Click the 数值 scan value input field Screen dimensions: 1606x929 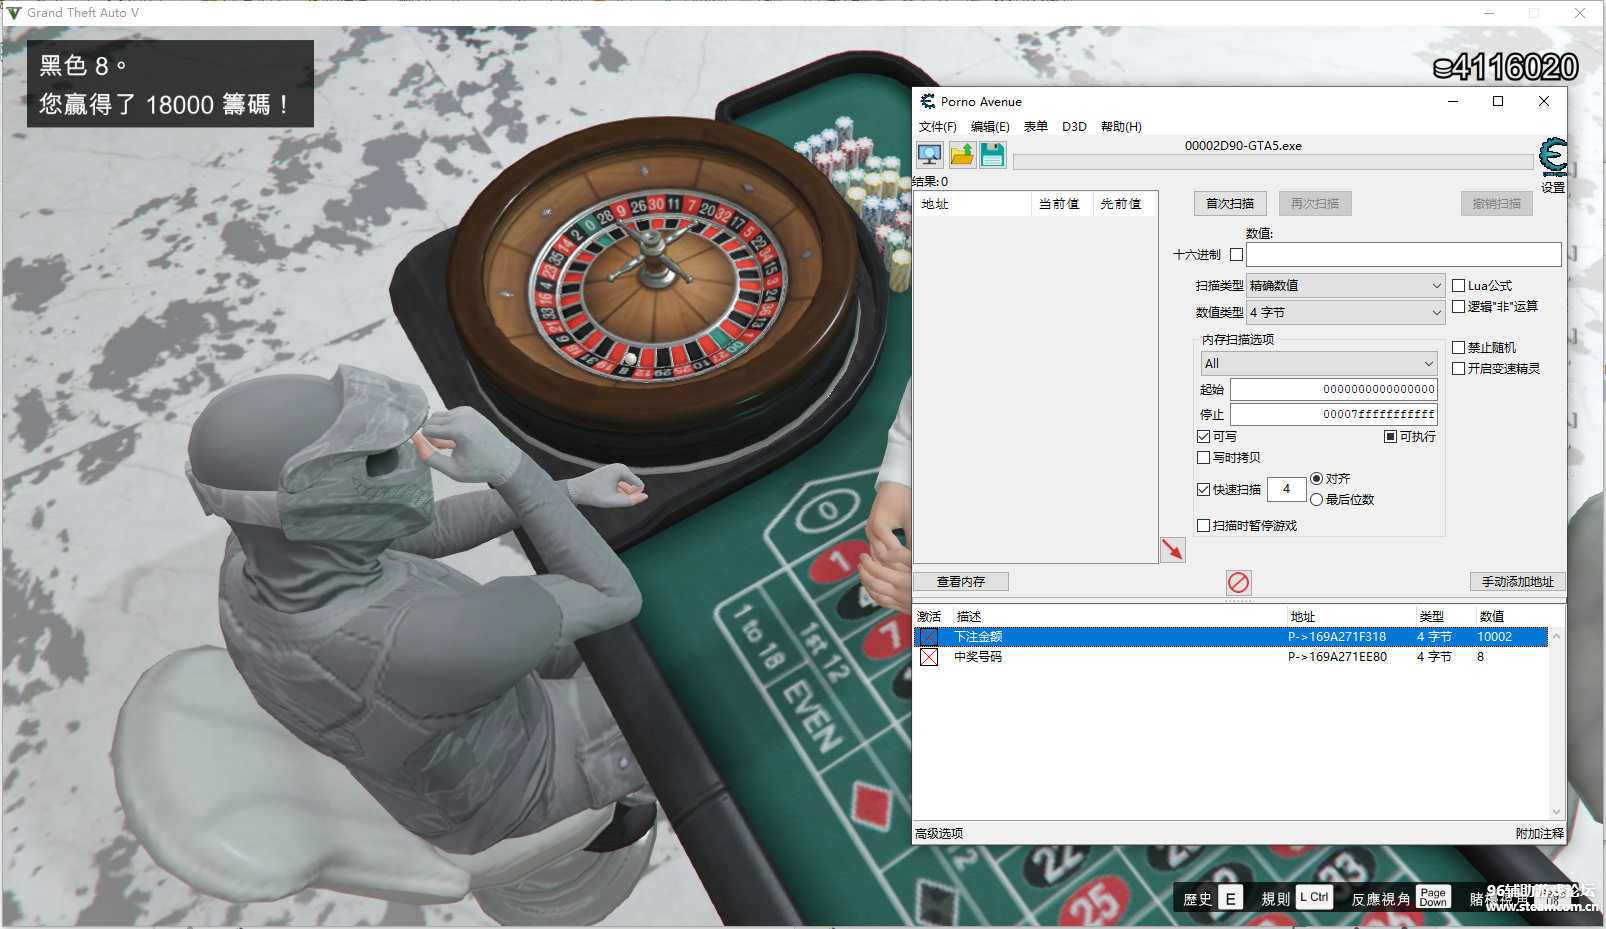pos(1403,255)
